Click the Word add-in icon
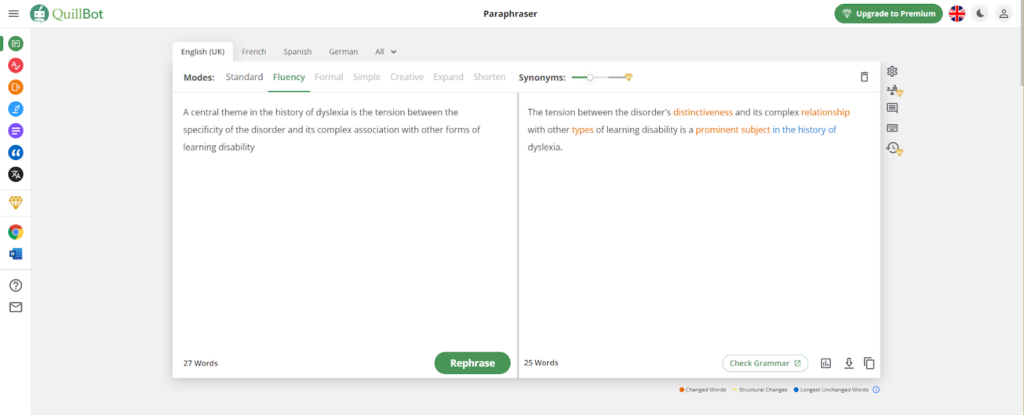The height and width of the screenshot is (415, 1024). (x=15, y=254)
